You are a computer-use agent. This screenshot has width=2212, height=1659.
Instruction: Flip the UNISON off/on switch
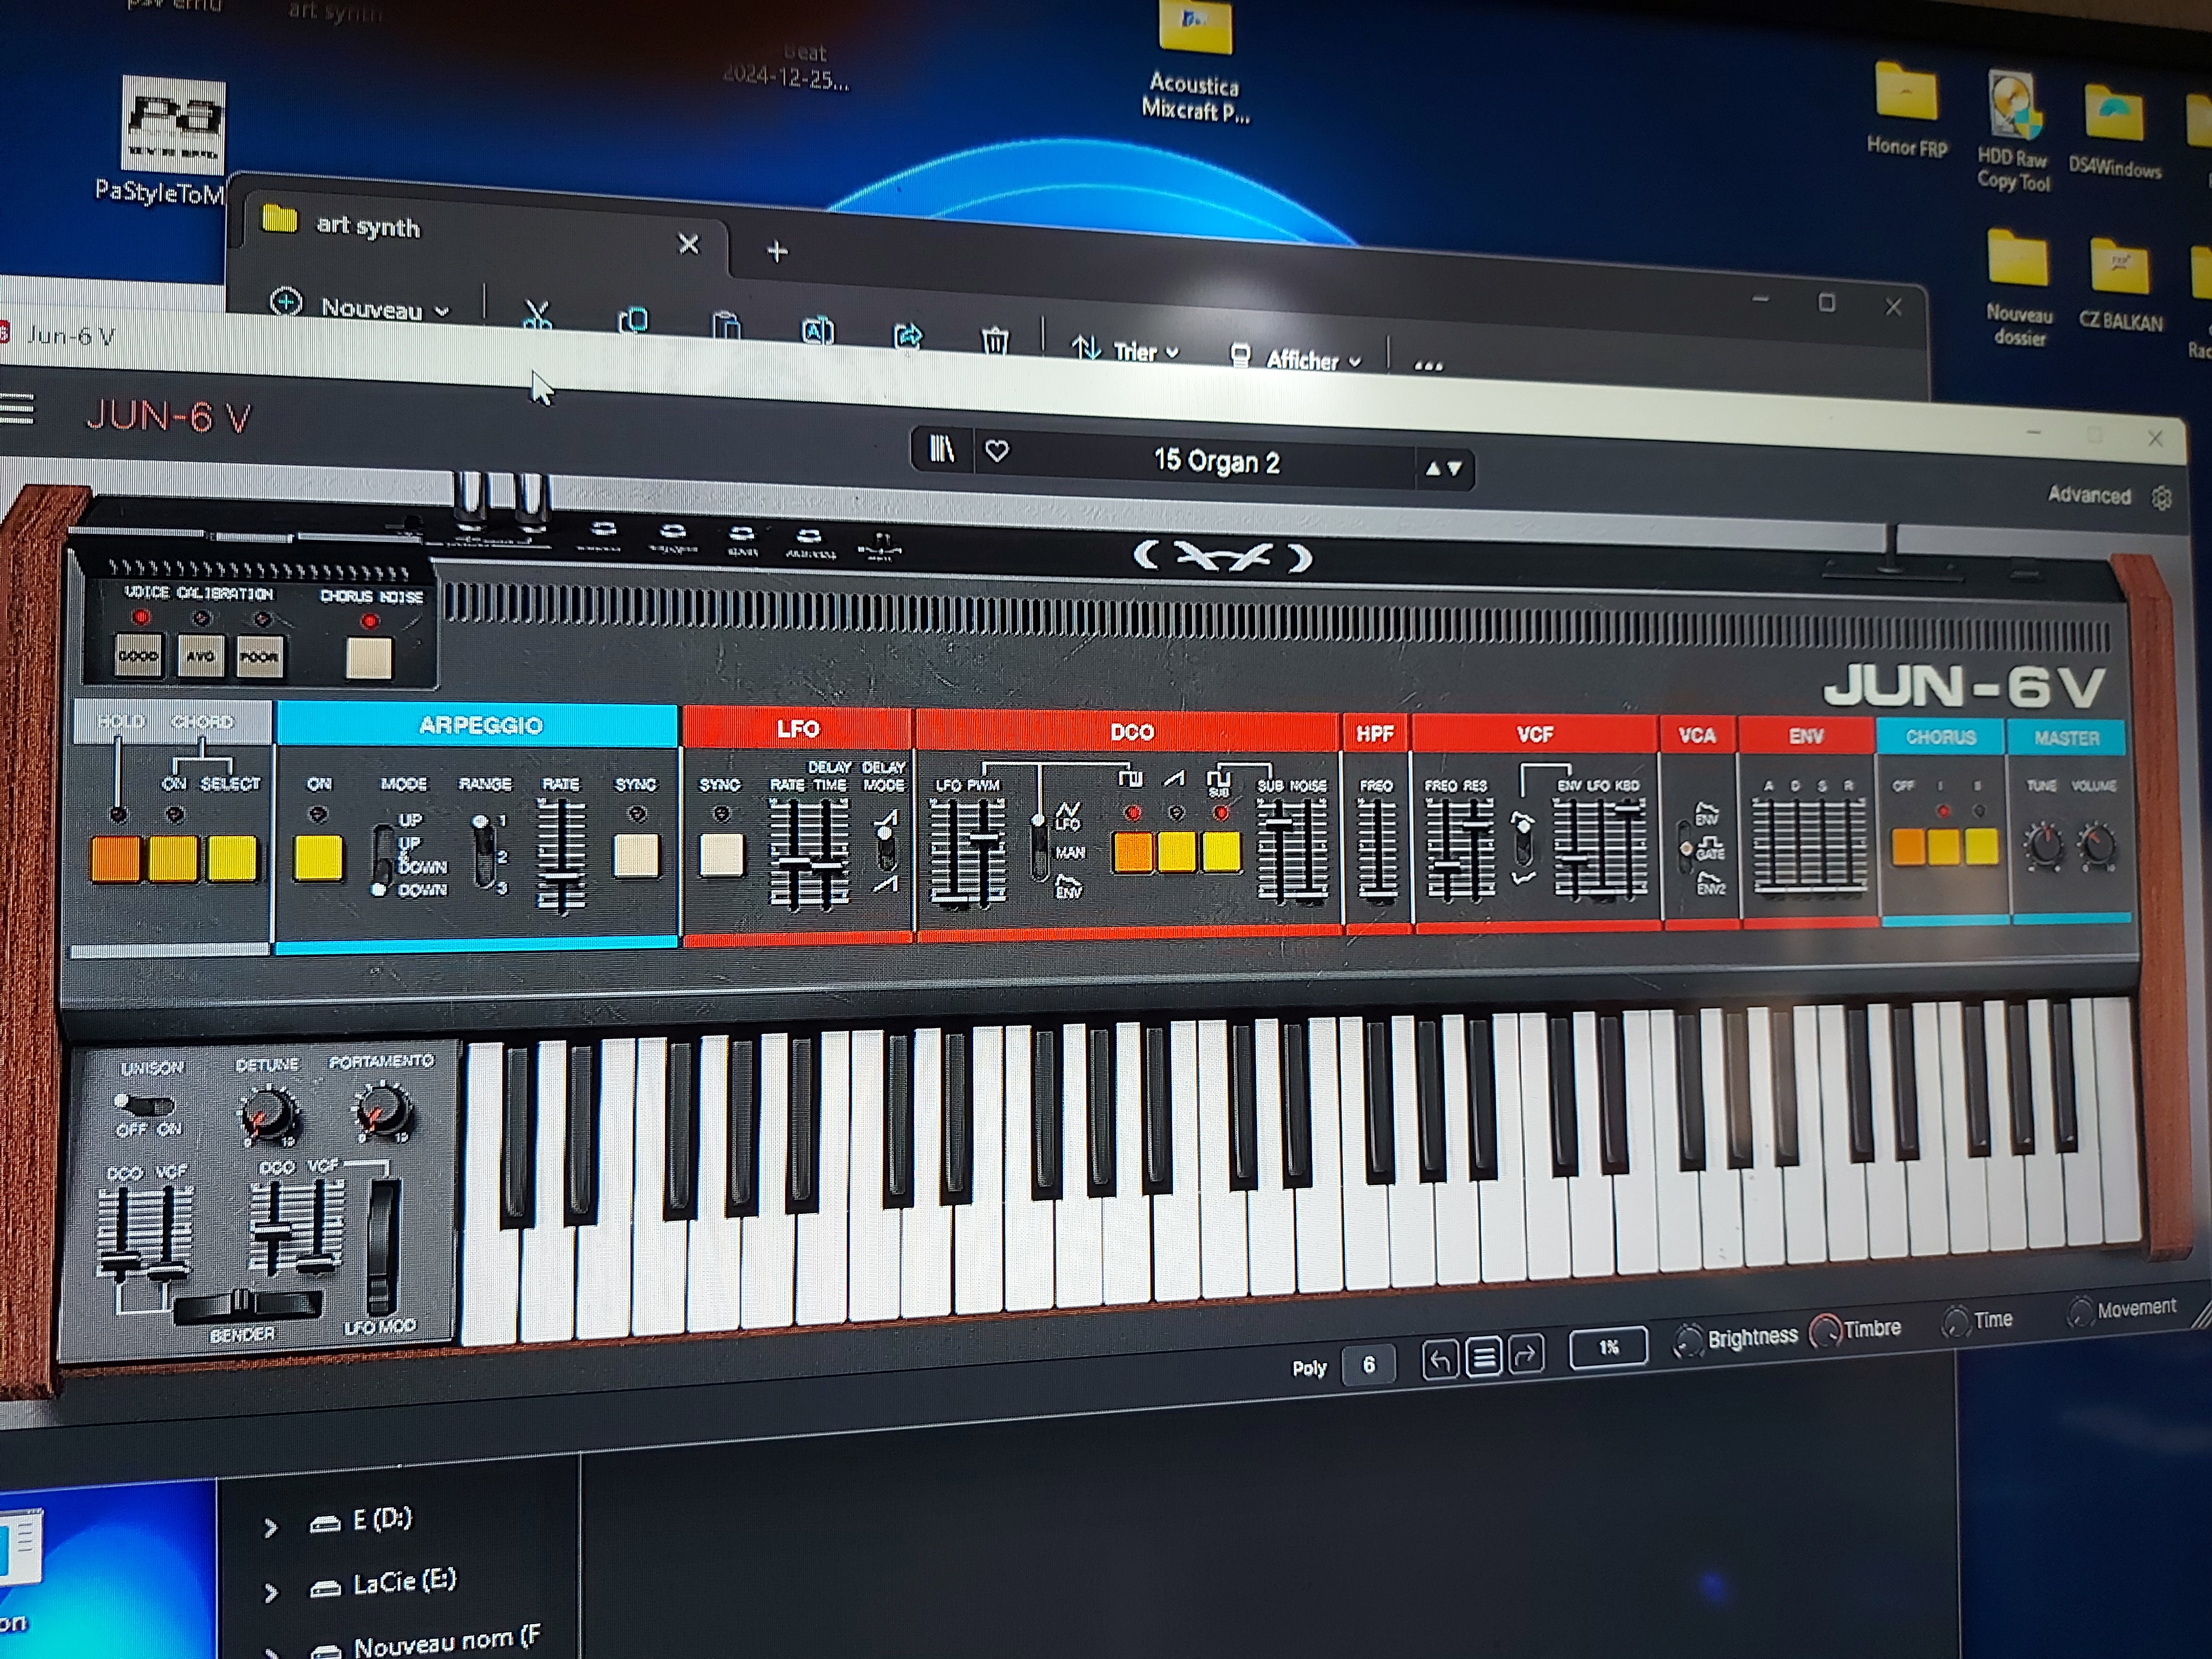(145, 1106)
